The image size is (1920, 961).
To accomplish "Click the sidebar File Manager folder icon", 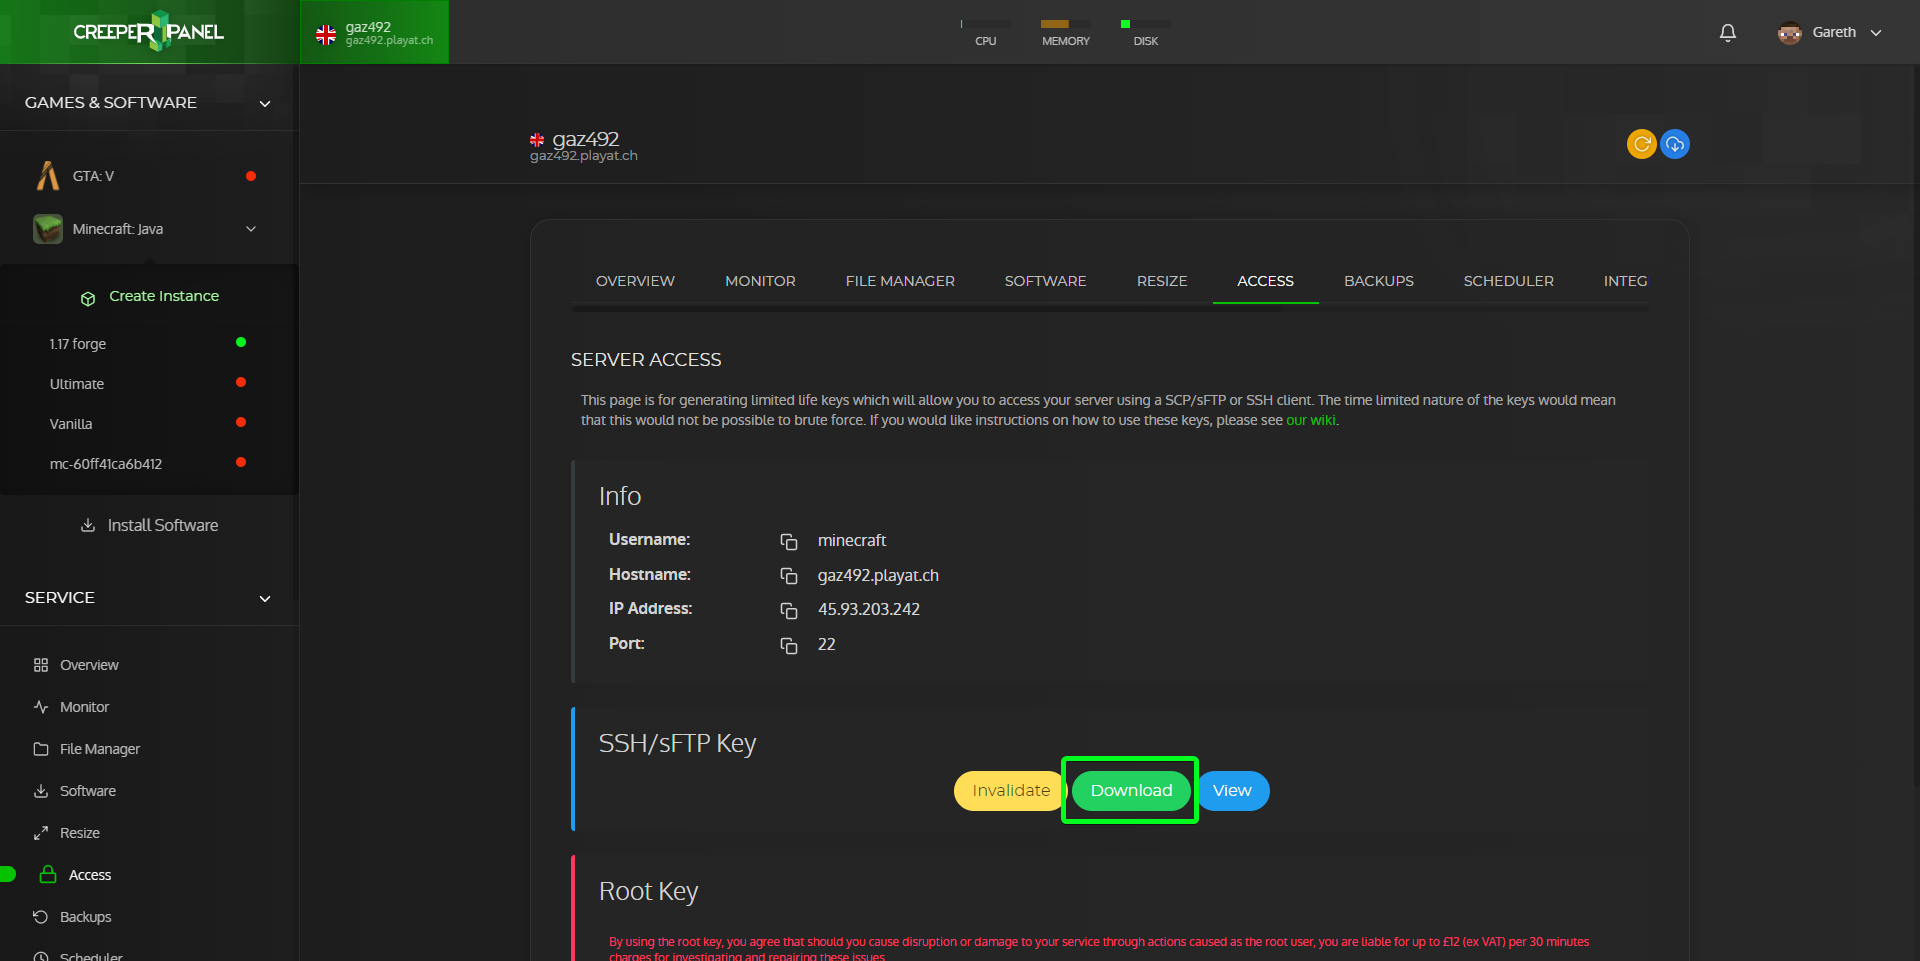I will (x=41, y=749).
